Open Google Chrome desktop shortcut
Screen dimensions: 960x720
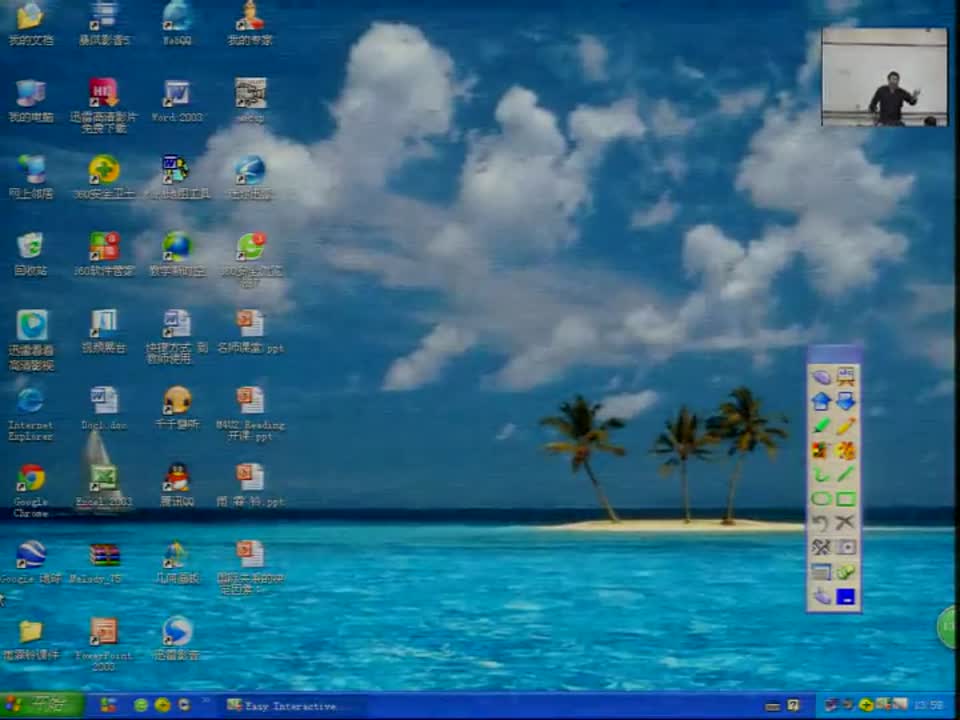coord(31,478)
